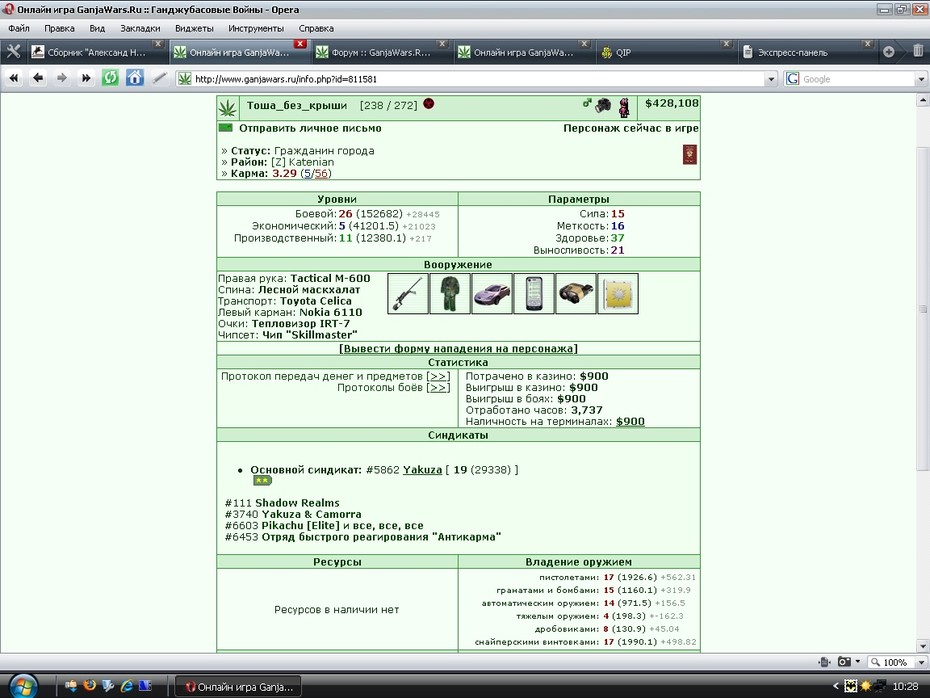Viewport: 930px width, 698px height.
Task: Show hidden system tray icons arrow
Action: [x=836, y=686]
